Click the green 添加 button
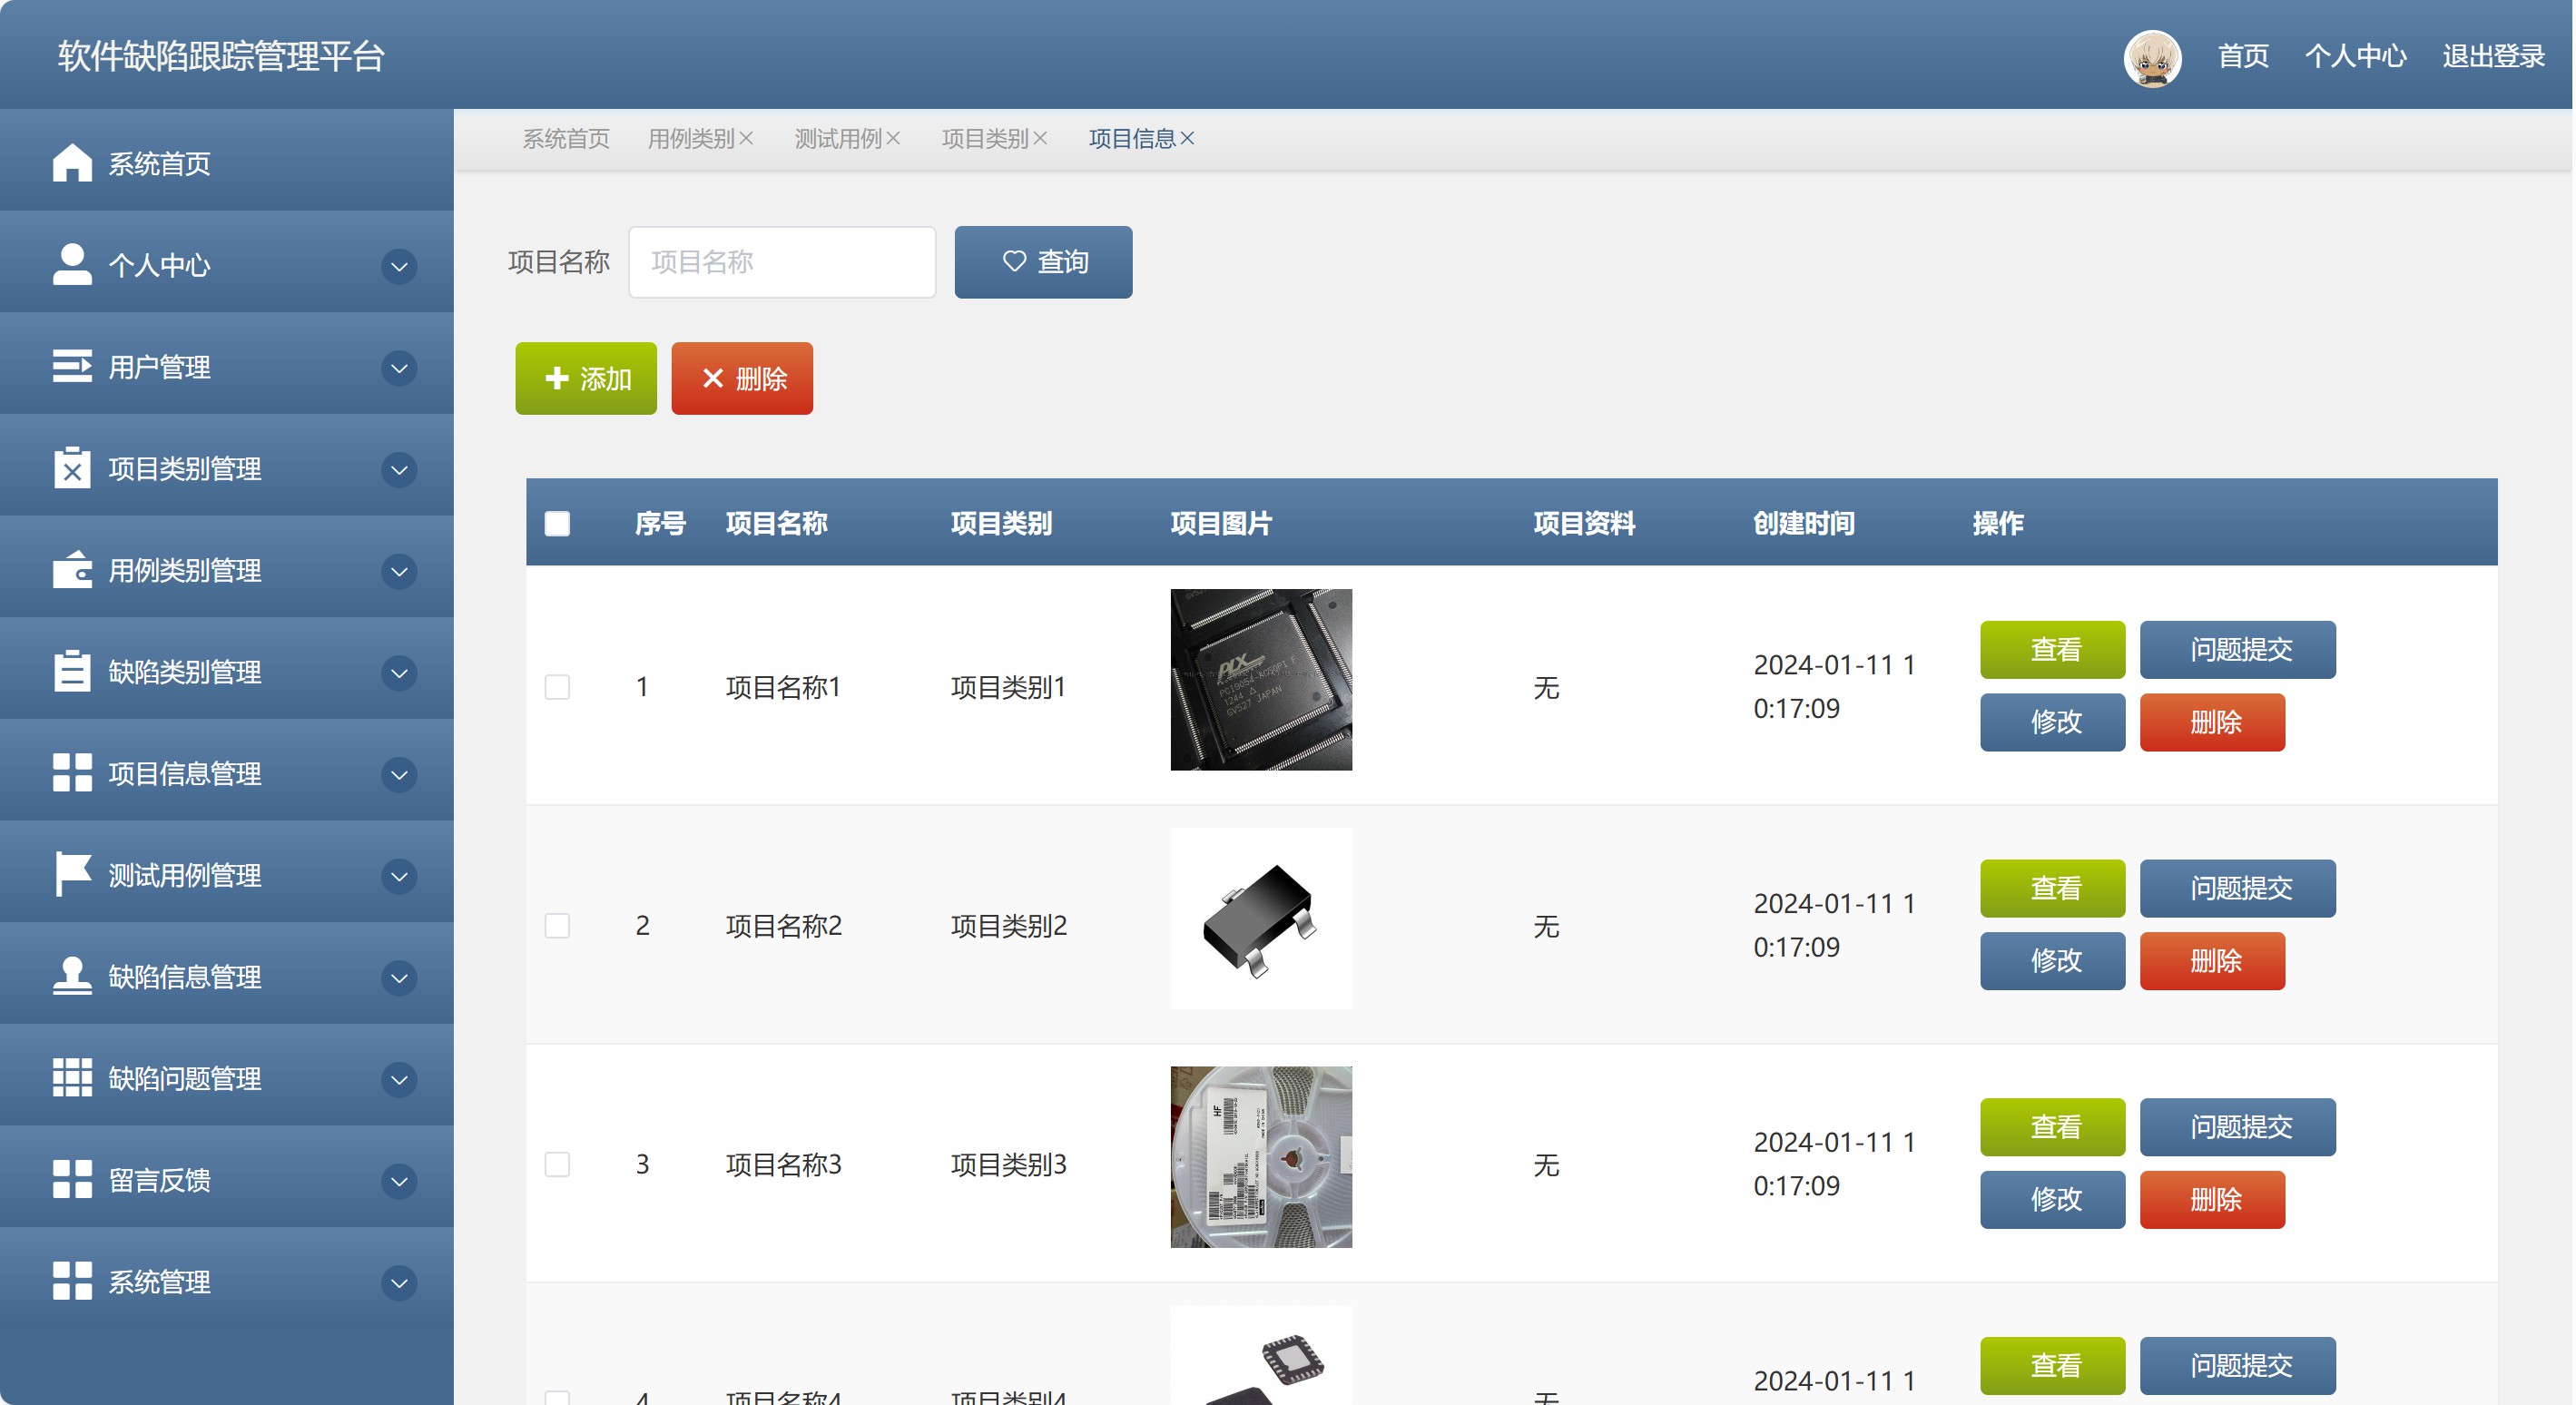This screenshot has width=2576, height=1405. tap(586, 378)
